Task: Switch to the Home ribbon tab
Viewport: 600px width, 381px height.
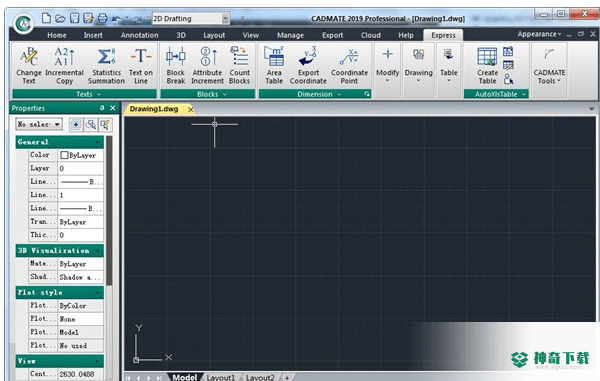Action: click(57, 35)
